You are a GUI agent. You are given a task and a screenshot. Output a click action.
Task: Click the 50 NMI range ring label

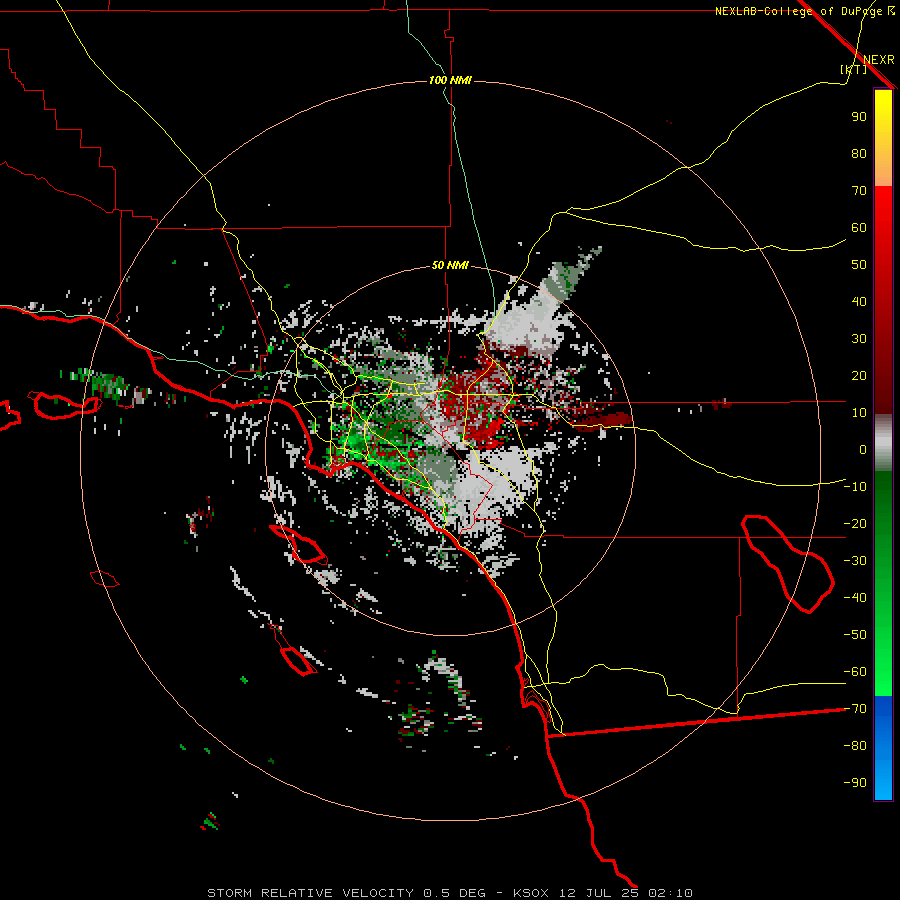coord(450,265)
